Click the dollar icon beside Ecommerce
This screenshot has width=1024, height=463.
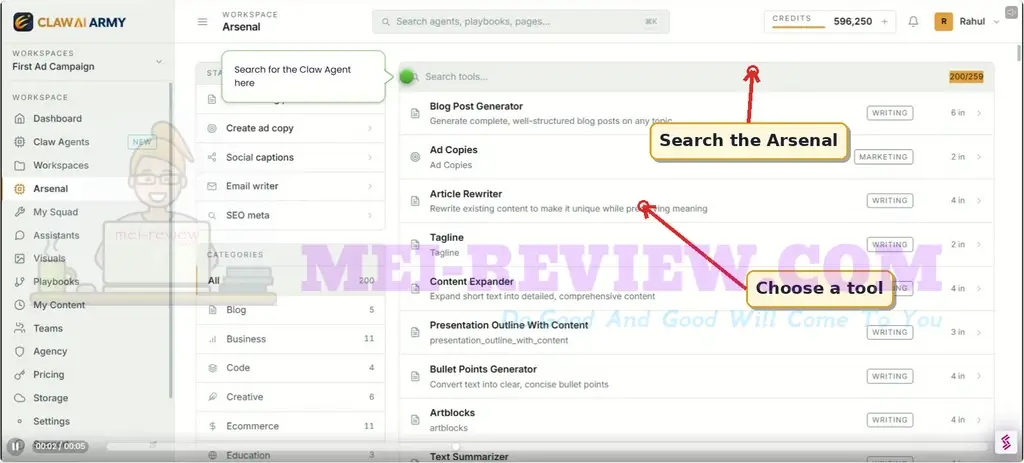[x=212, y=426]
